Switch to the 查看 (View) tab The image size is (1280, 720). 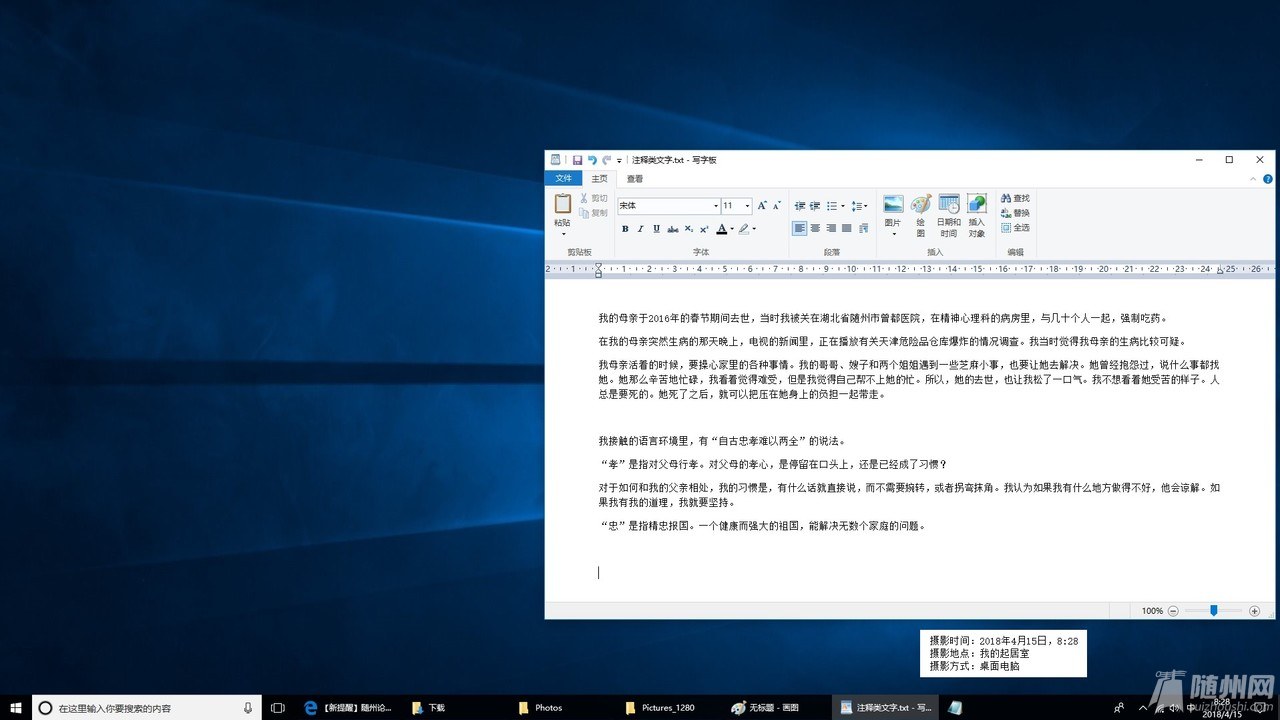pos(635,179)
